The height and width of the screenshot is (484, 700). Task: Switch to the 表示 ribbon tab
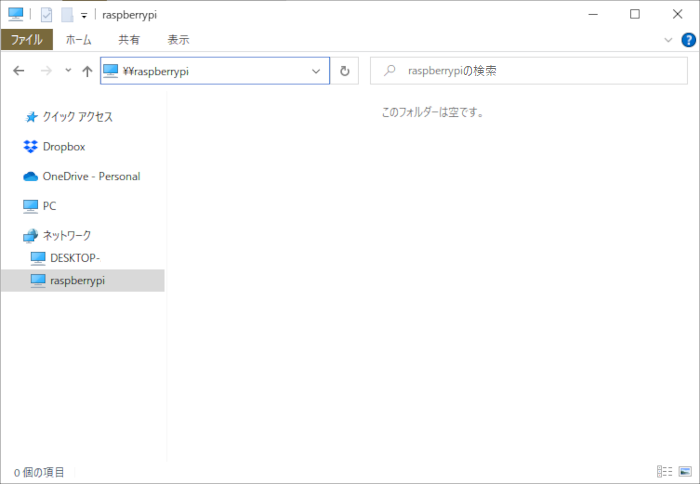click(x=178, y=40)
